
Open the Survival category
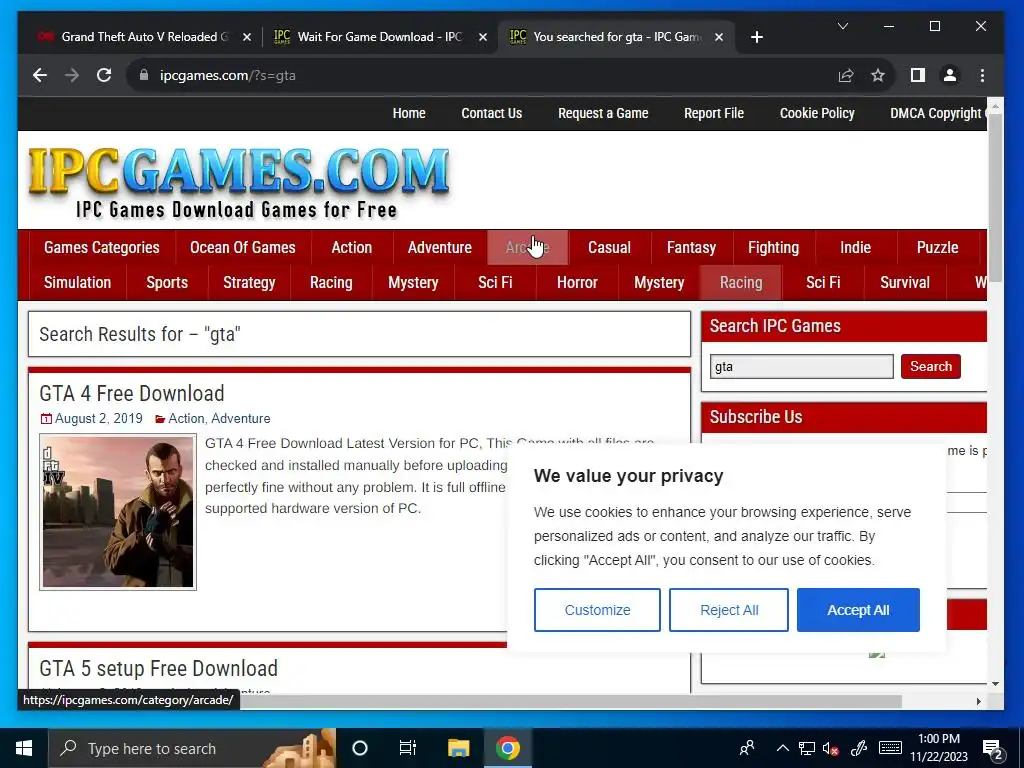[x=904, y=283]
